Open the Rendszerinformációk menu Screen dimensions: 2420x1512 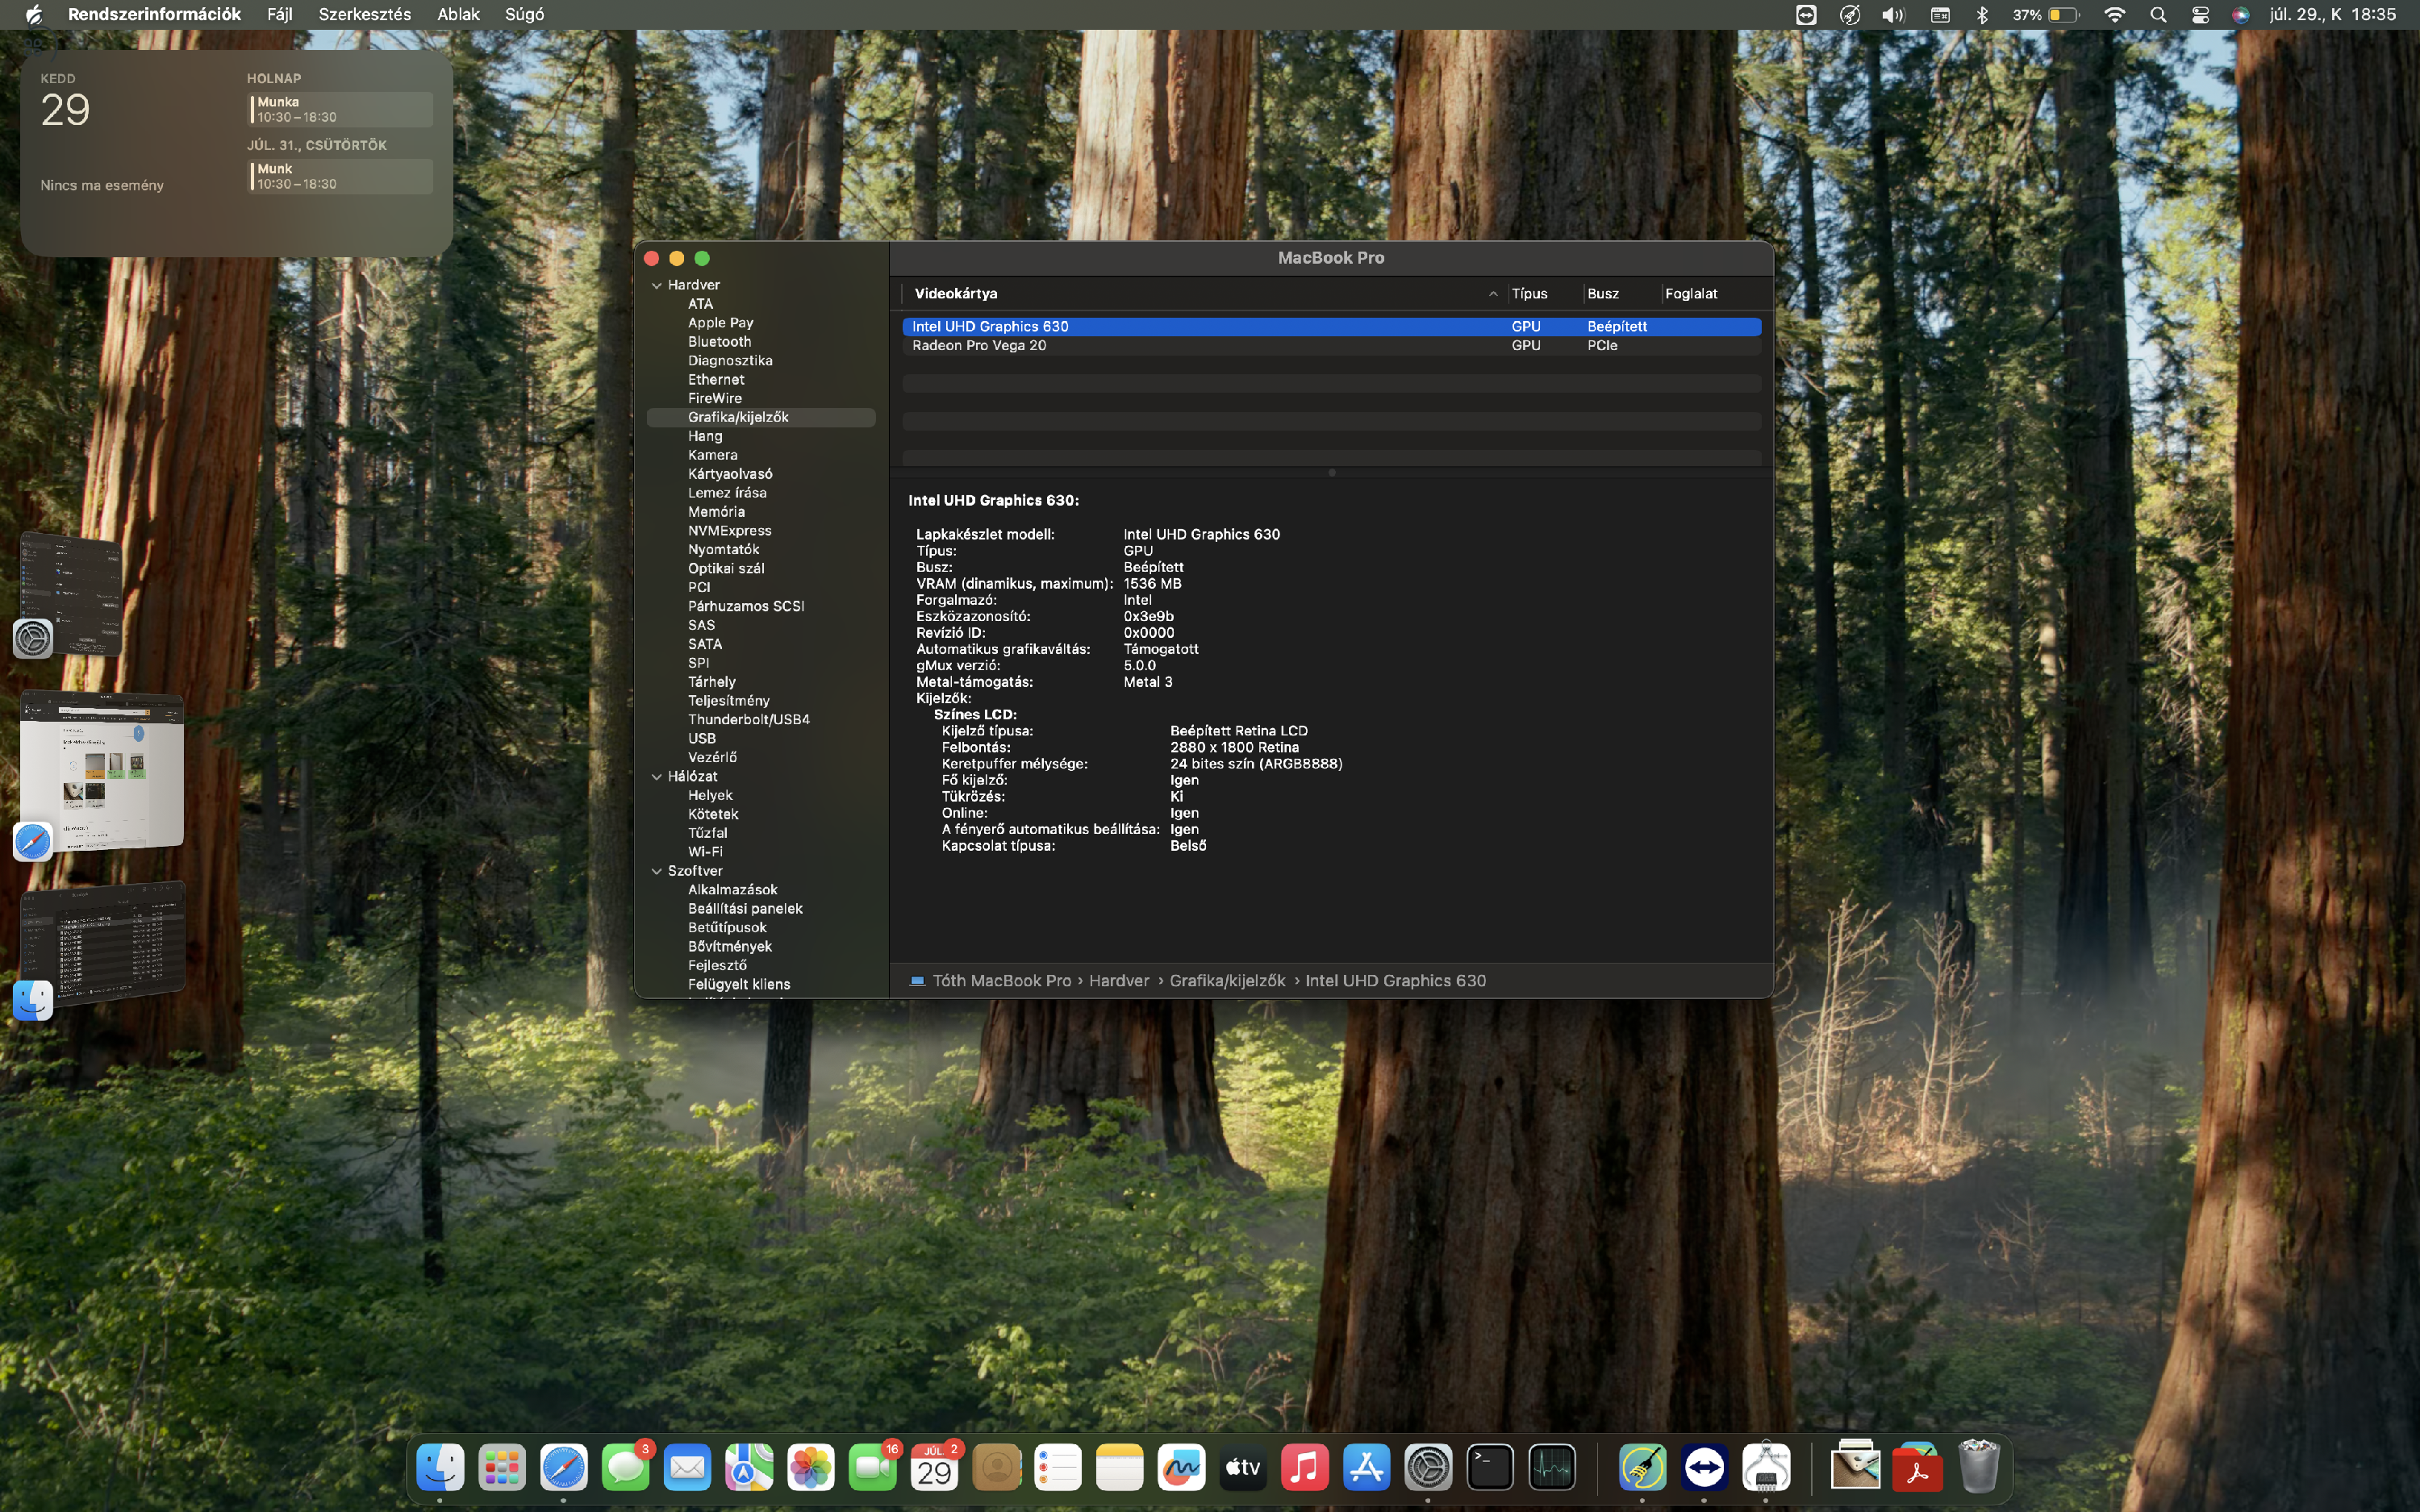154,14
